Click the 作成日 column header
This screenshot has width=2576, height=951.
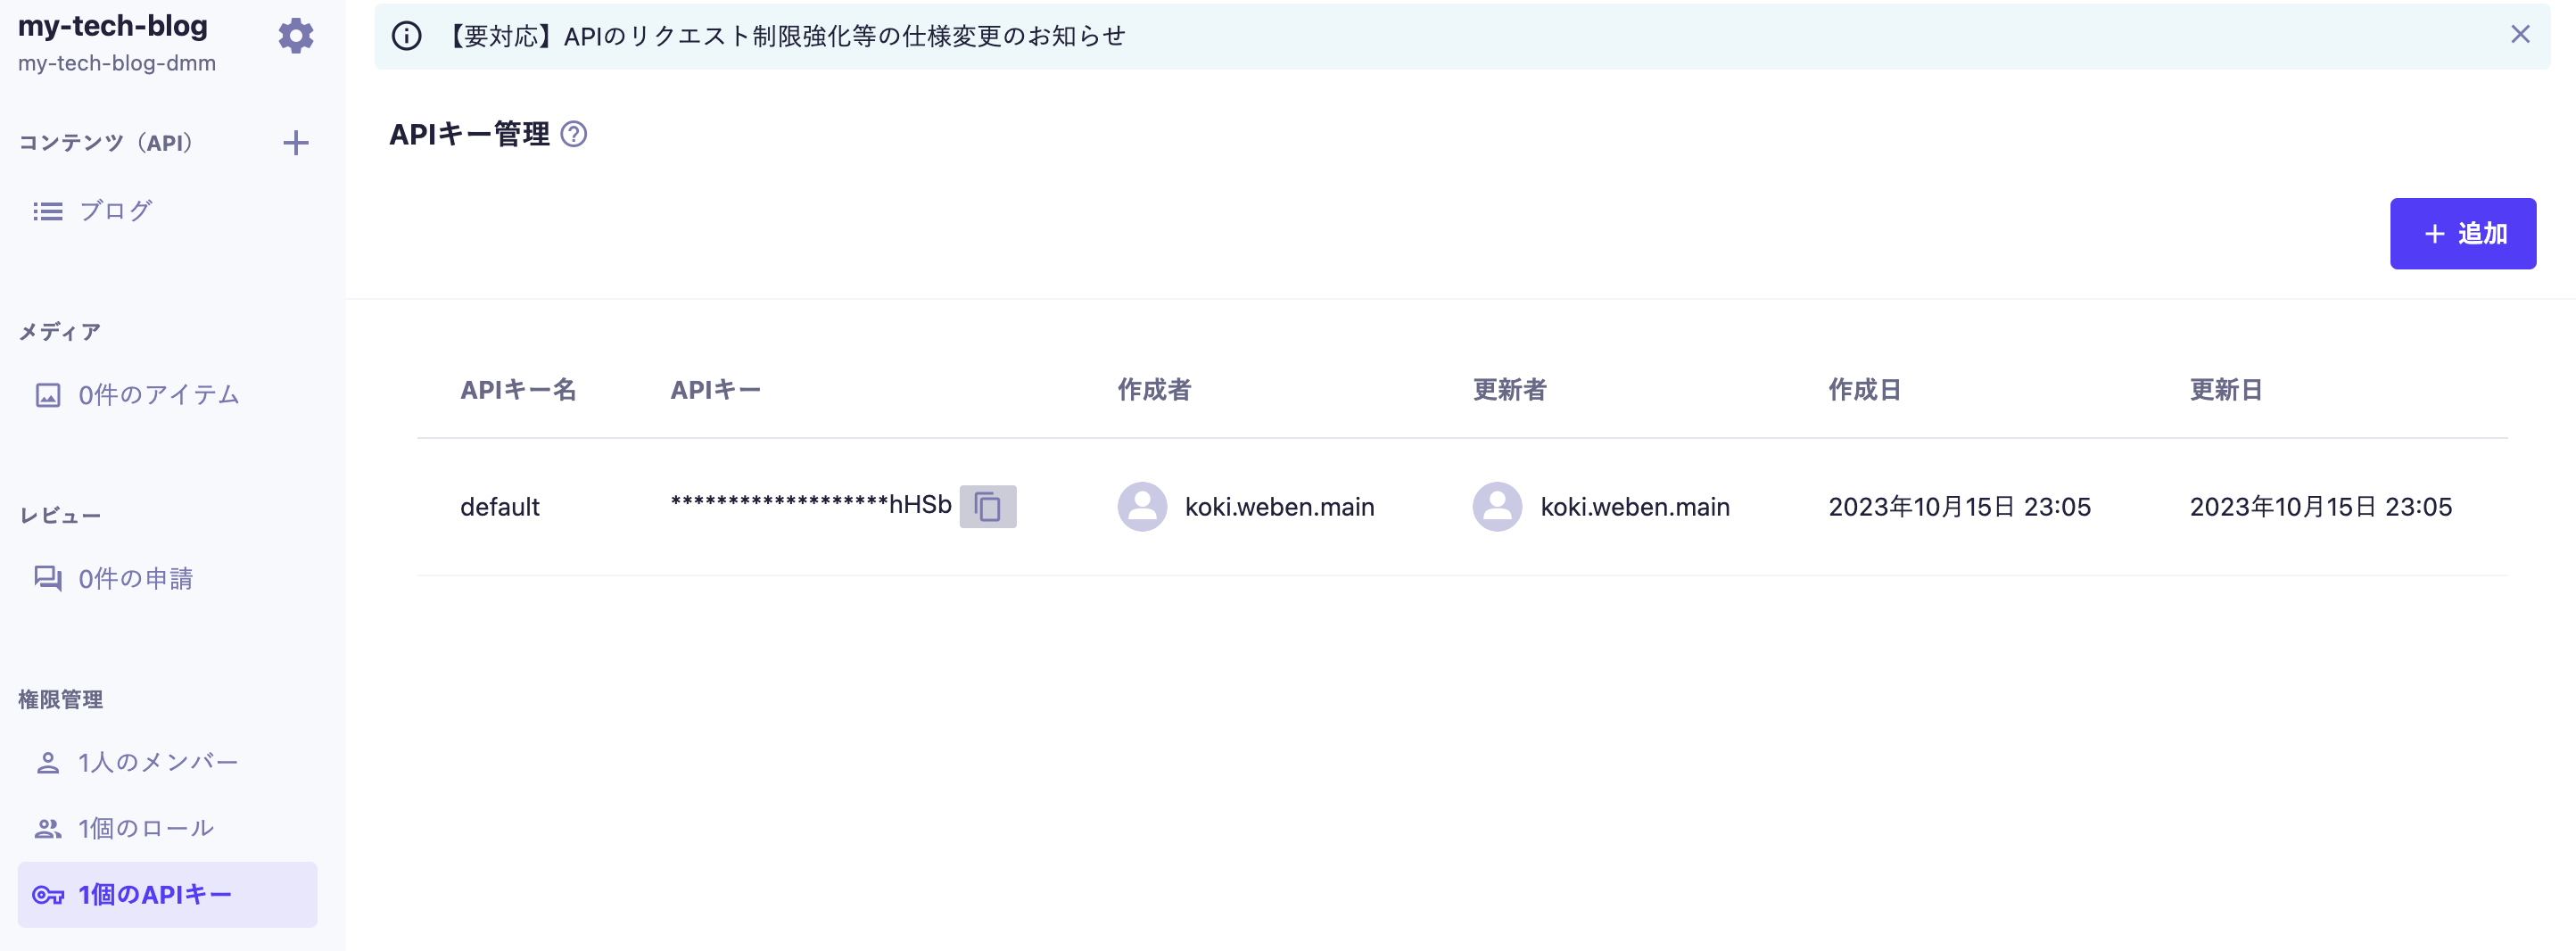1864,390
